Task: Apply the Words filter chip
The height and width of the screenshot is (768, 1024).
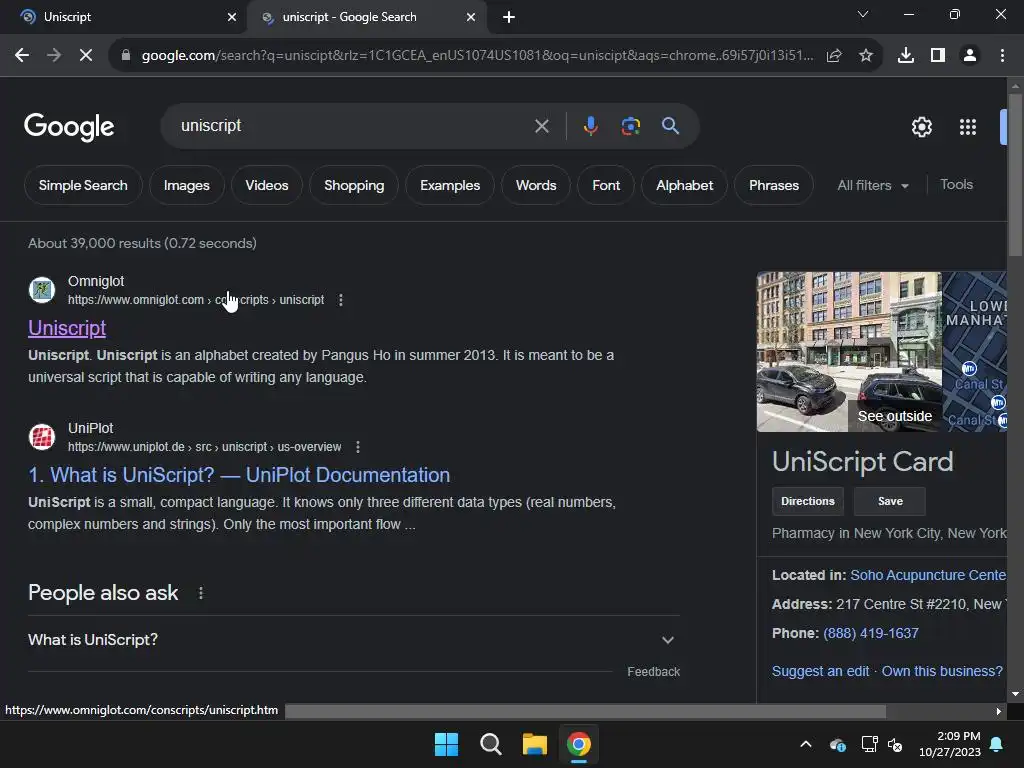Action: click(536, 185)
